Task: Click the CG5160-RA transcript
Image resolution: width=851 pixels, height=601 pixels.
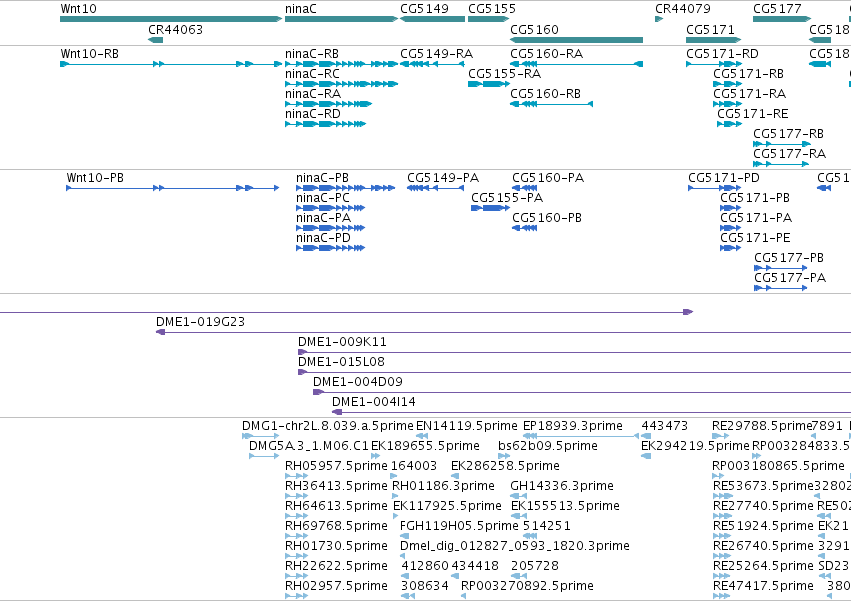Action: coord(576,64)
